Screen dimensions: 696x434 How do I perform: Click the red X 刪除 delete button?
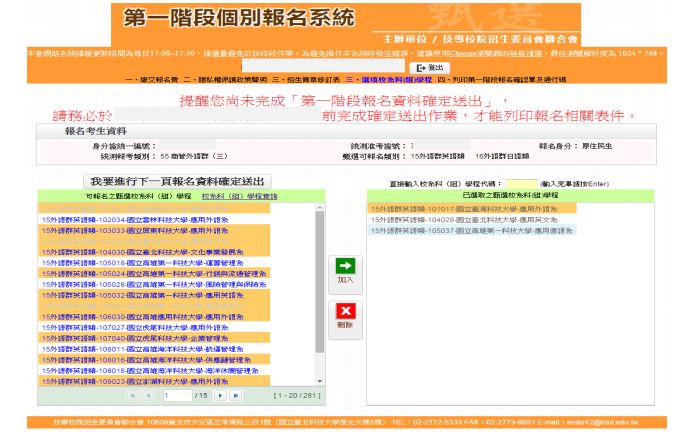click(x=345, y=320)
